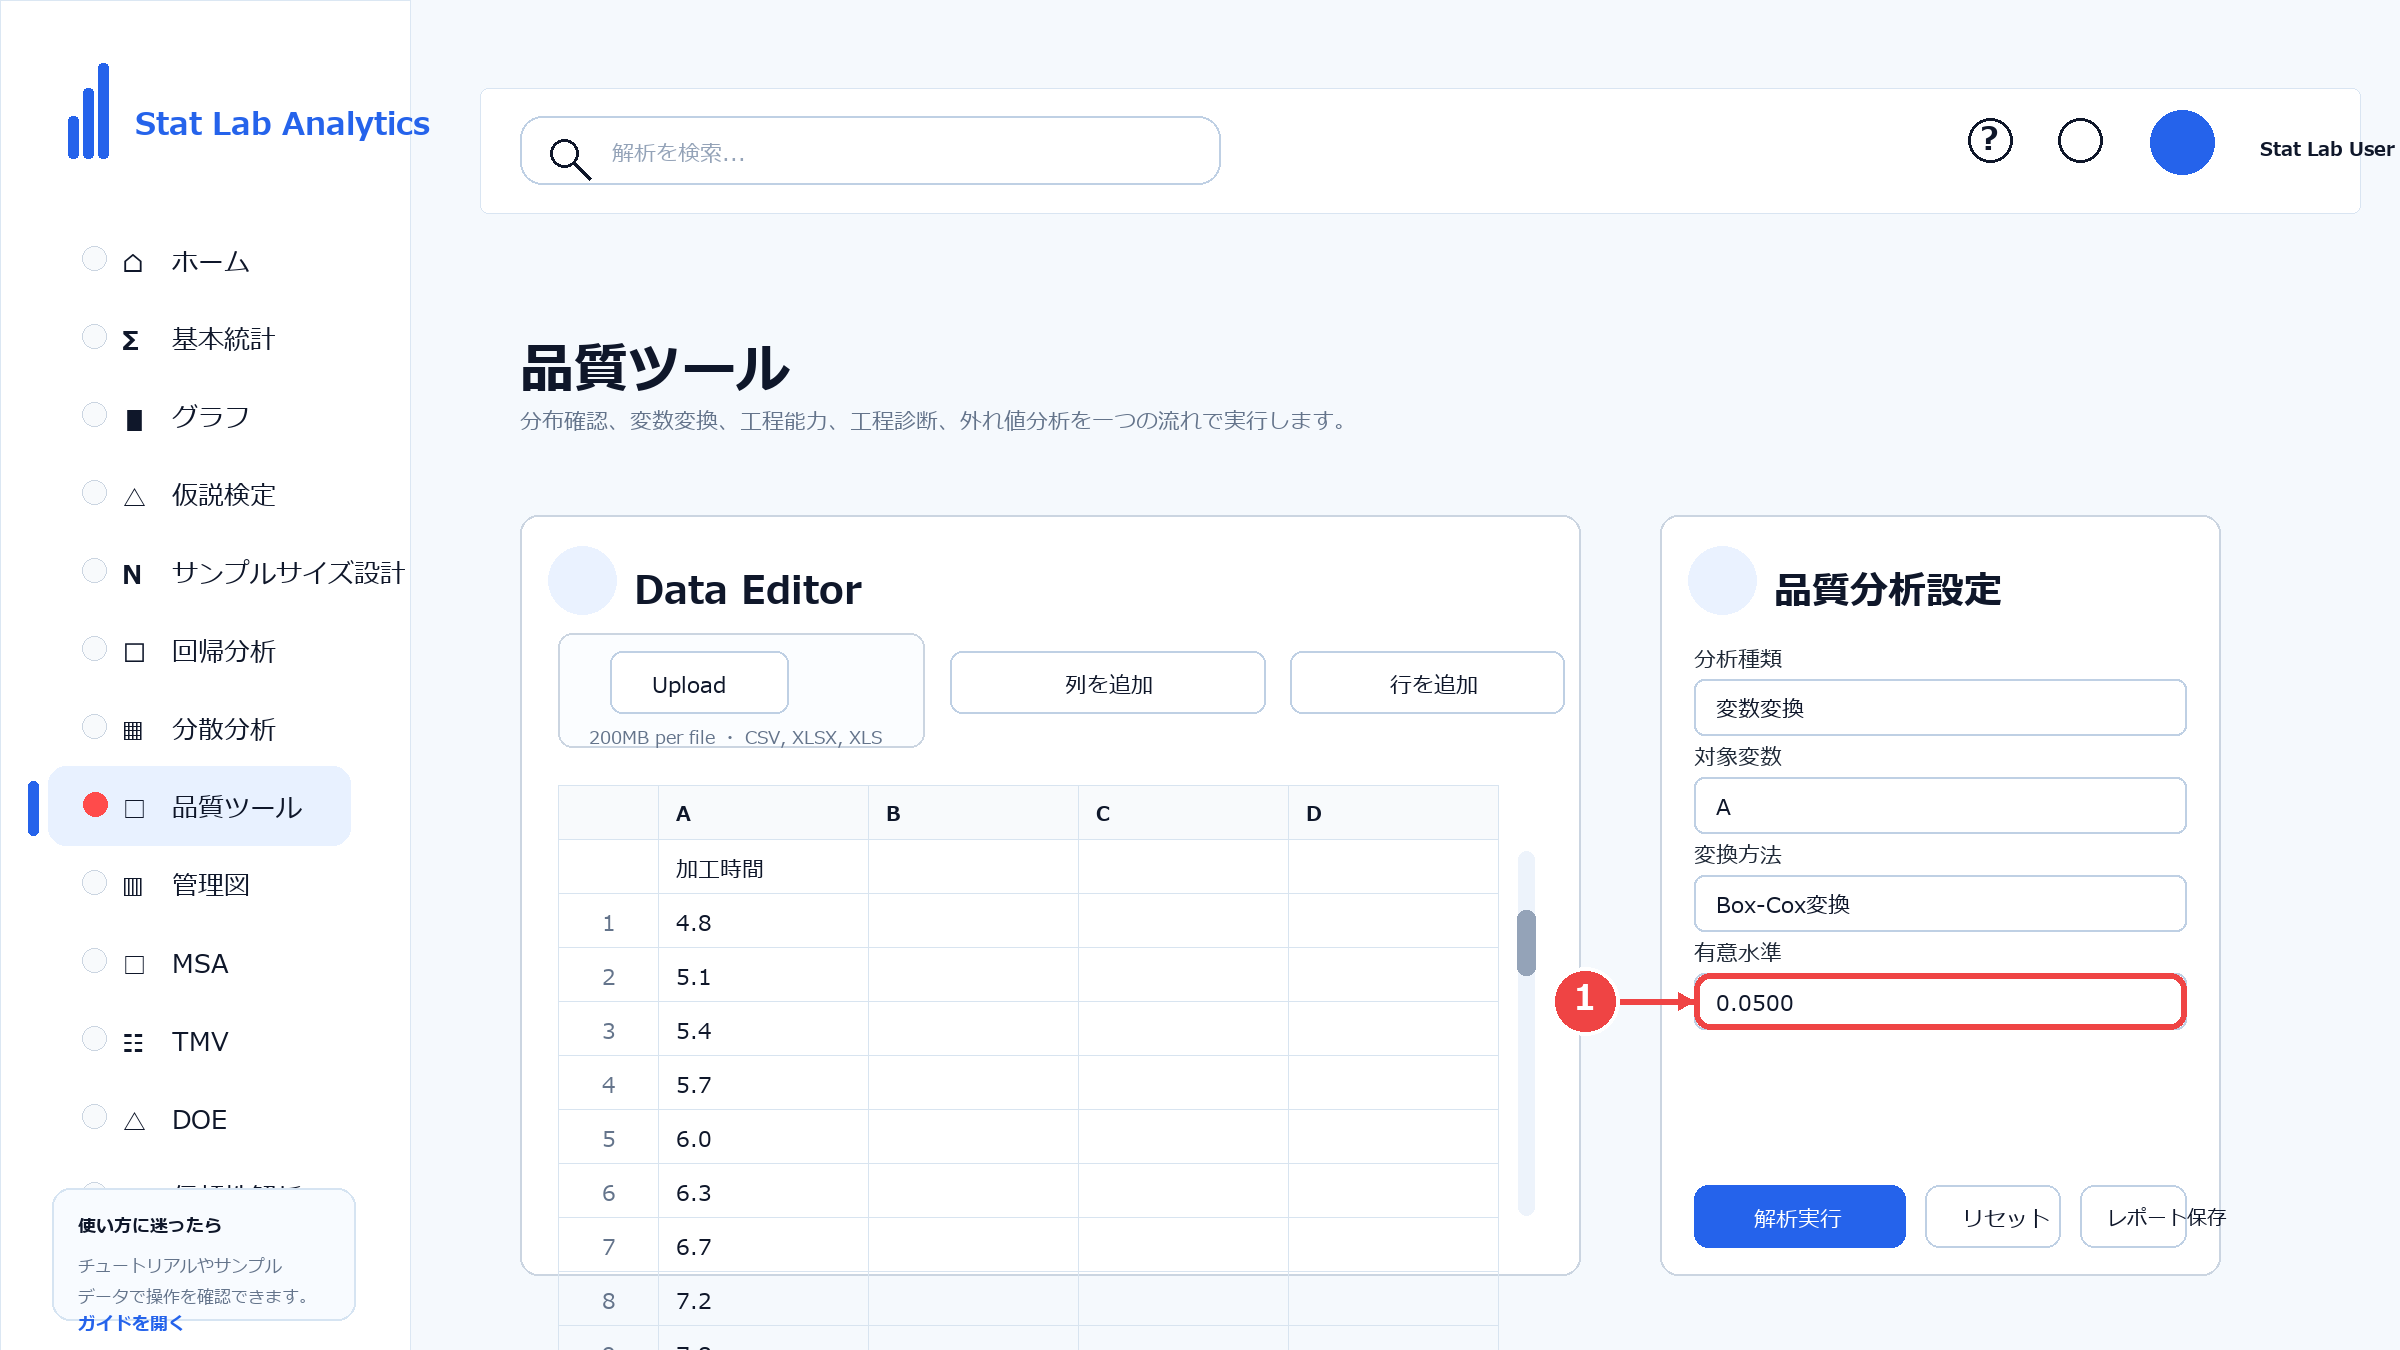
Task: Click the Data Editor vertical scrollbar thumb
Action: pyautogui.click(x=1526, y=943)
